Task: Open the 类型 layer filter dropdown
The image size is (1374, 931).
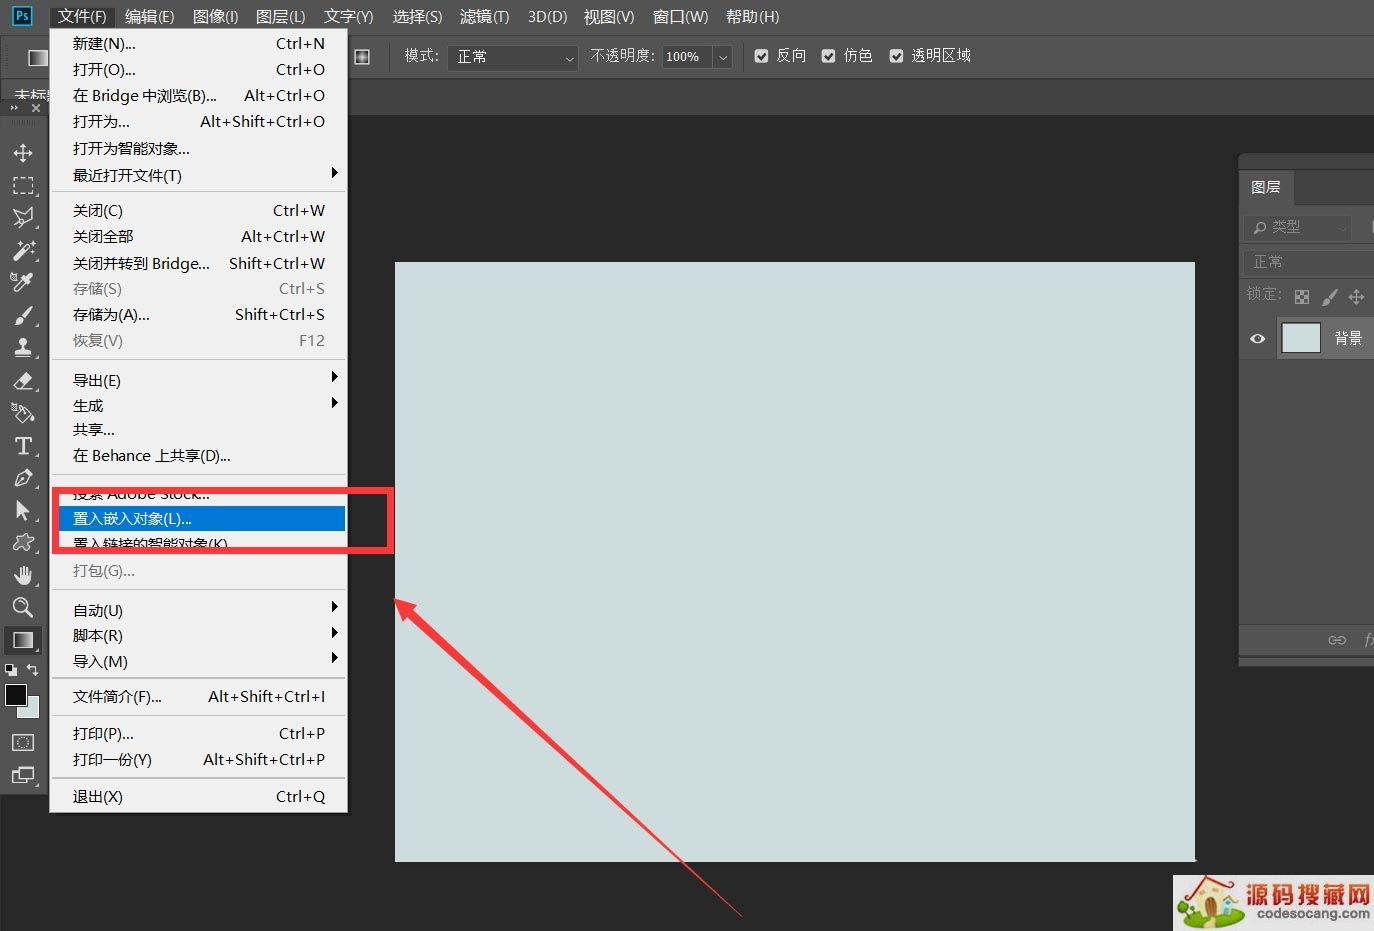Action: (1298, 227)
